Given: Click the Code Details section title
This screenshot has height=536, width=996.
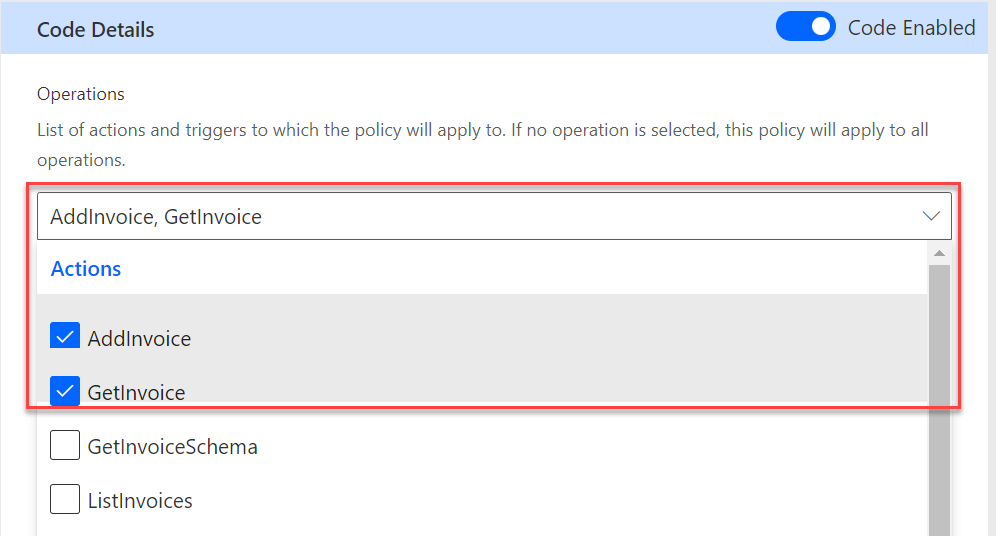Looking at the screenshot, I should pos(96,30).
